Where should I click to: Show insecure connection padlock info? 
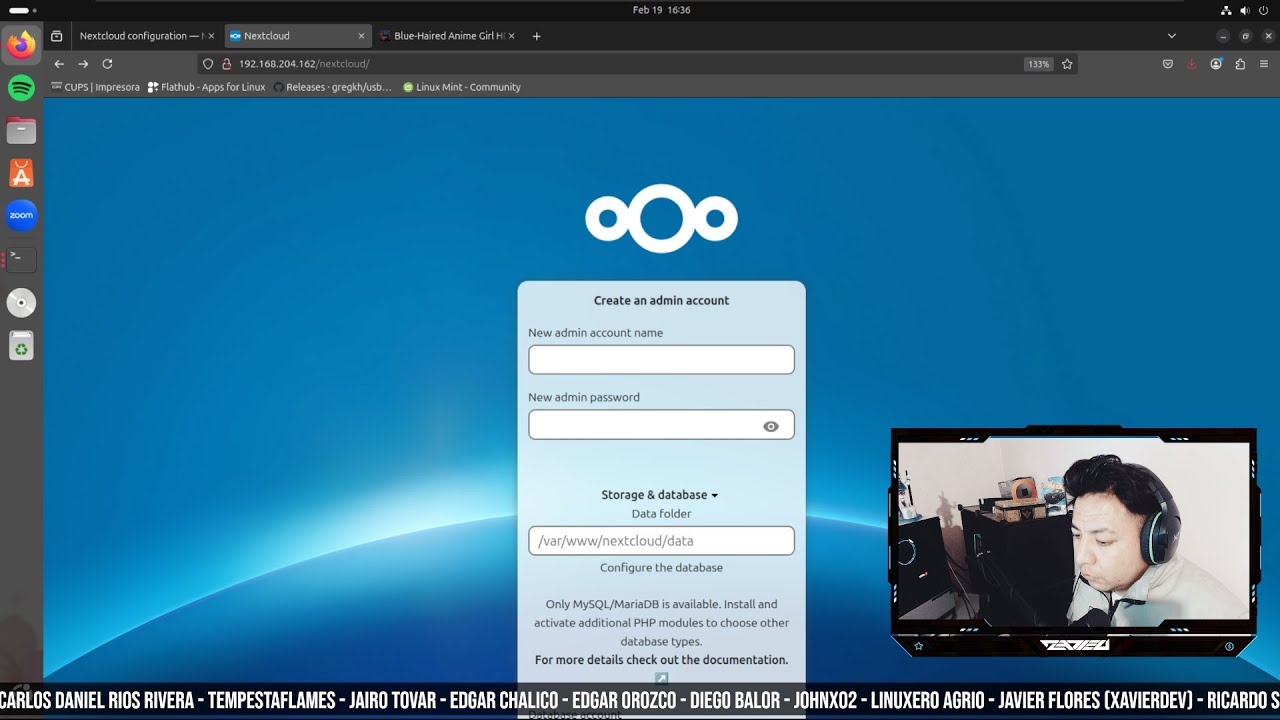(x=226, y=64)
